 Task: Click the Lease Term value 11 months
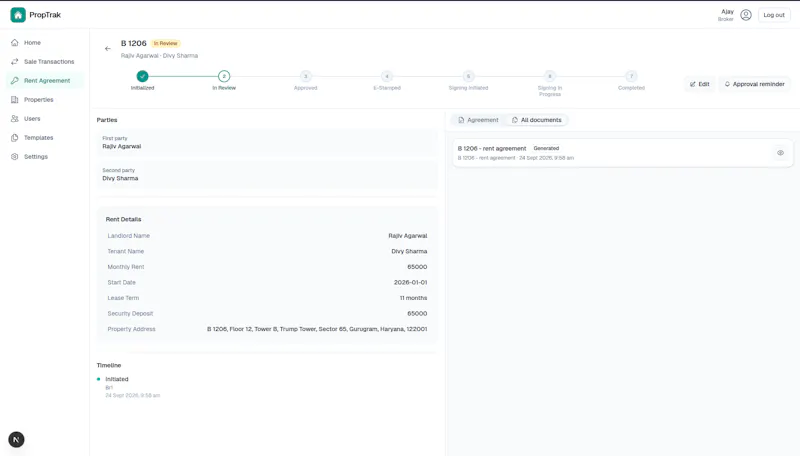(413, 298)
